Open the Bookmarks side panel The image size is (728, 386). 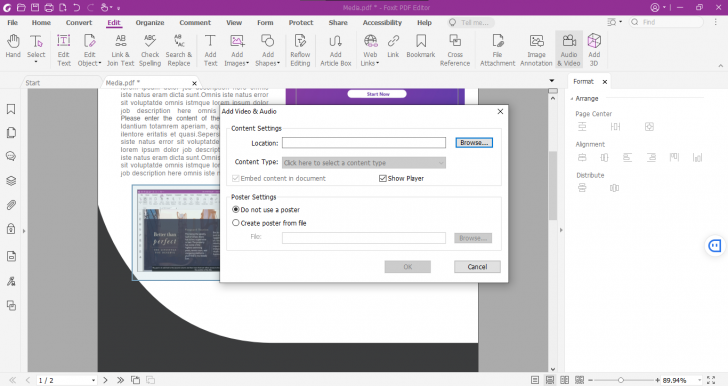point(11,109)
